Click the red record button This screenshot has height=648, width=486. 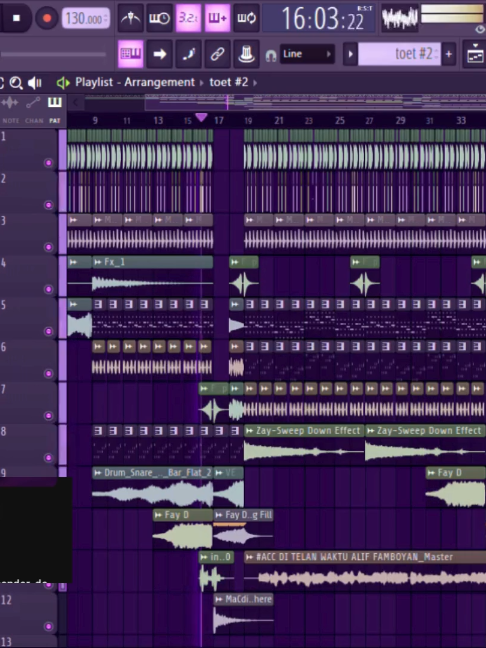(47, 18)
